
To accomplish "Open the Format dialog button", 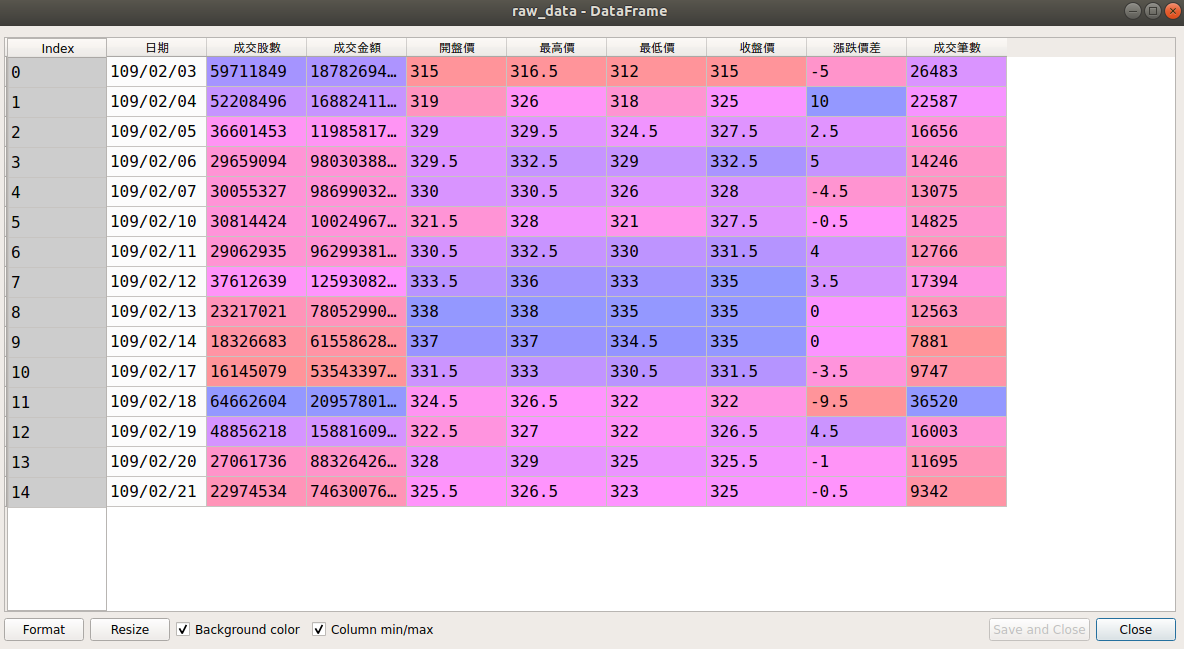I will 44,629.
